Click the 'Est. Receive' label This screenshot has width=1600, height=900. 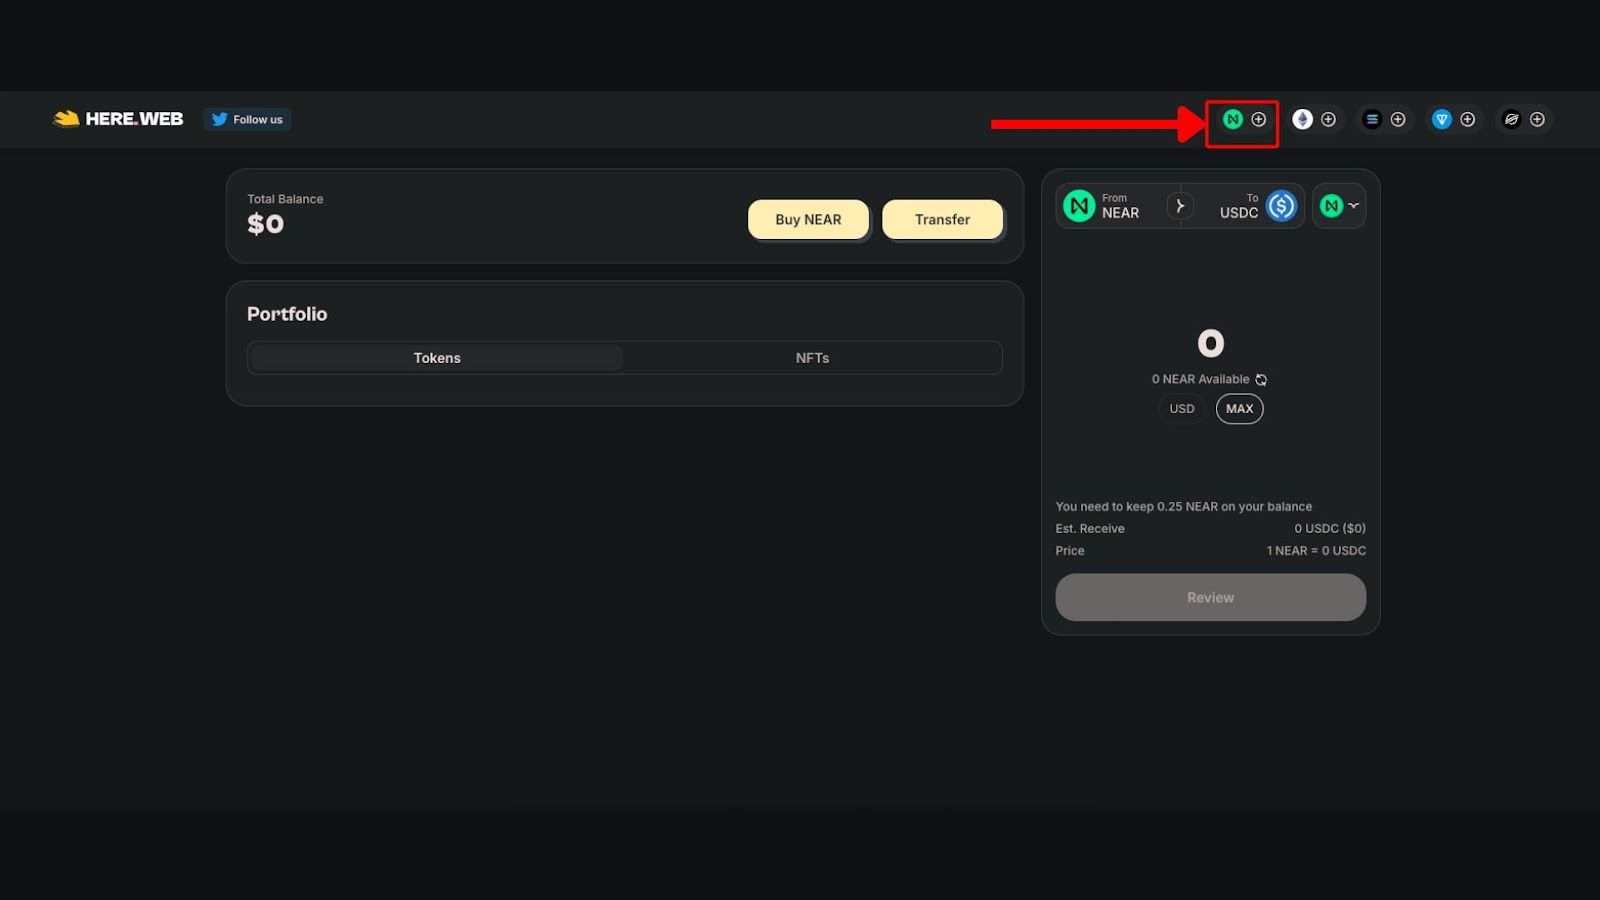1090,529
